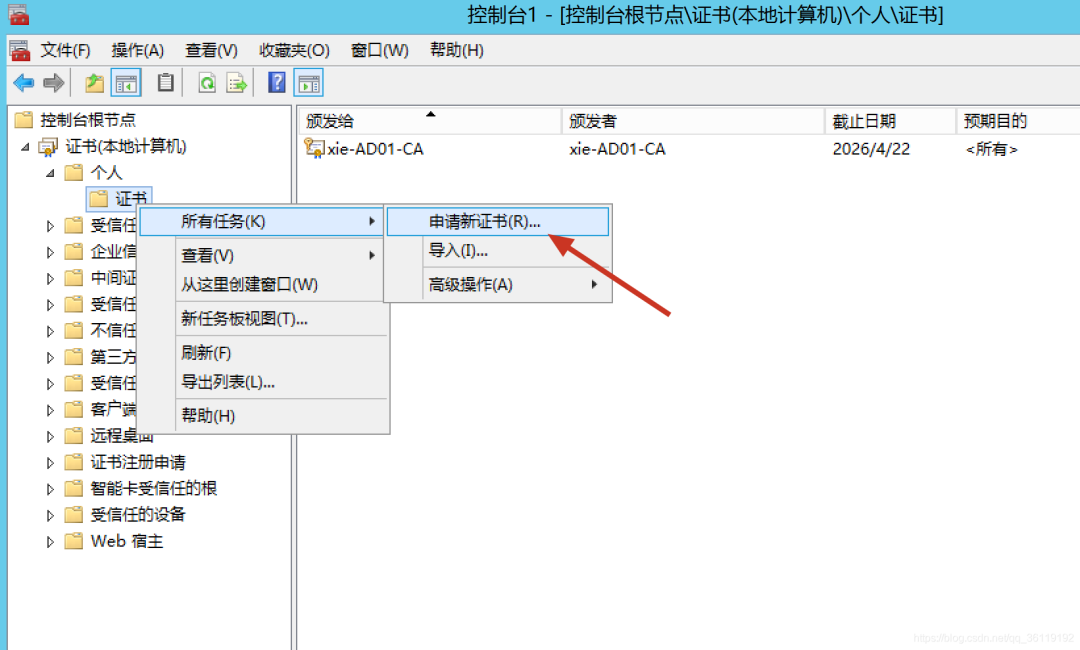Image resolution: width=1080 pixels, height=650 pixels.
Task: Click 导出列表(L)... in the context menu
Action: [227, 382]
